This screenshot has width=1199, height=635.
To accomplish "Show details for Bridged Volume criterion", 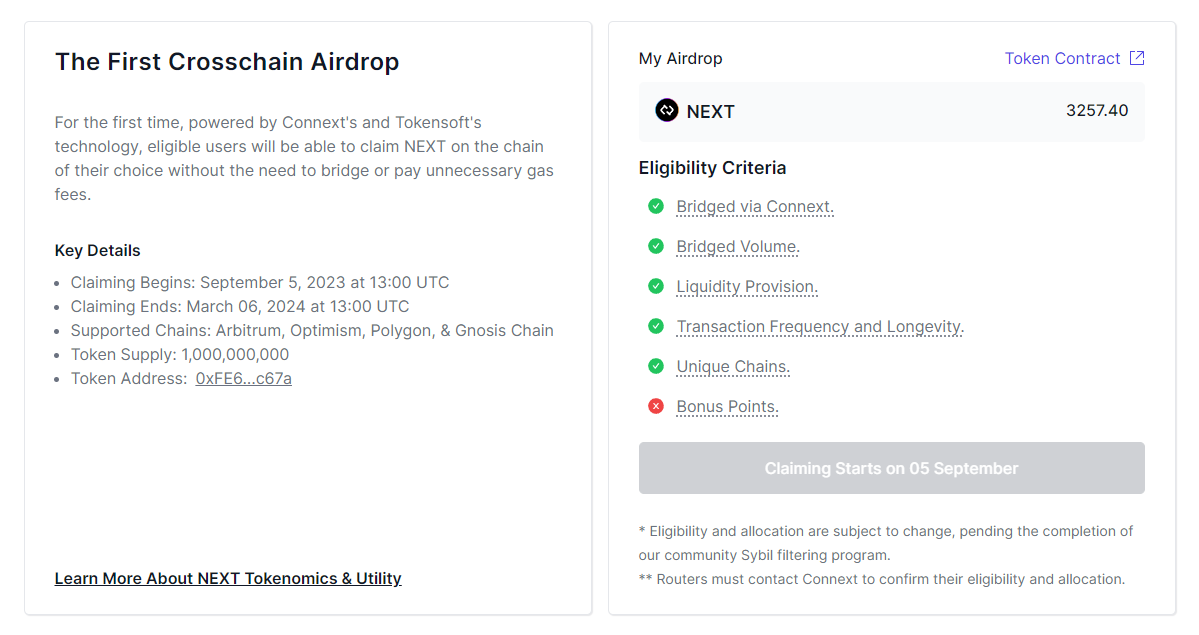I will pyautogui.click(x=738, y=247).
